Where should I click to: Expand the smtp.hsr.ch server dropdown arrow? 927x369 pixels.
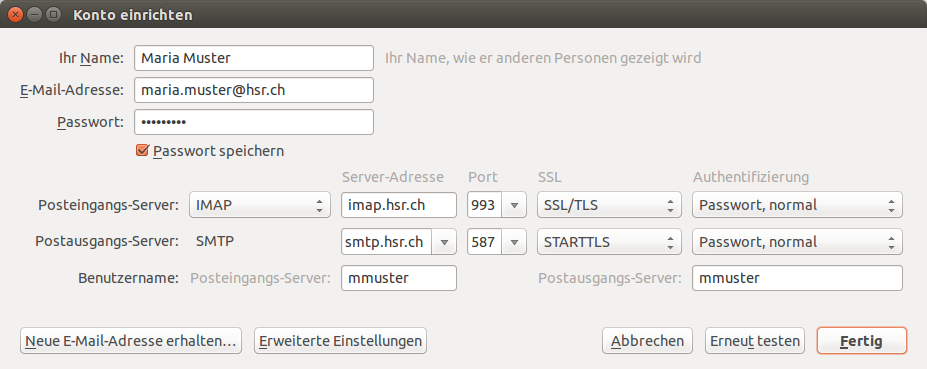point(444,242)
